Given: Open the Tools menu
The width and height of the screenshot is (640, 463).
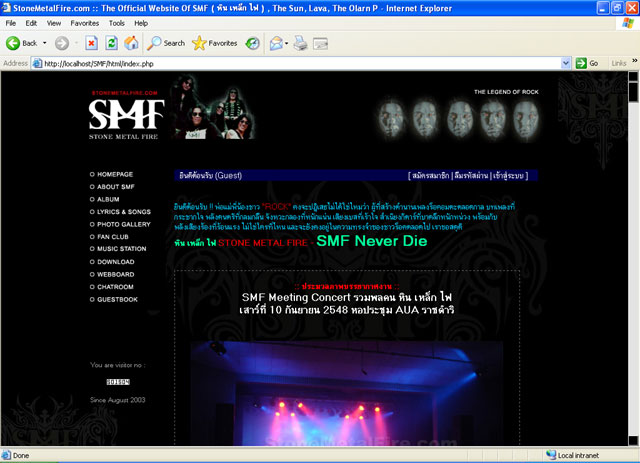Looking at the screenshot, I should pos(116,23).
